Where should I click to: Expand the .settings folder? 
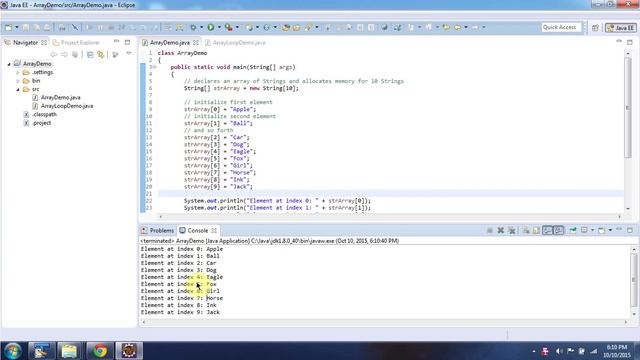click(x=18, y=73)
